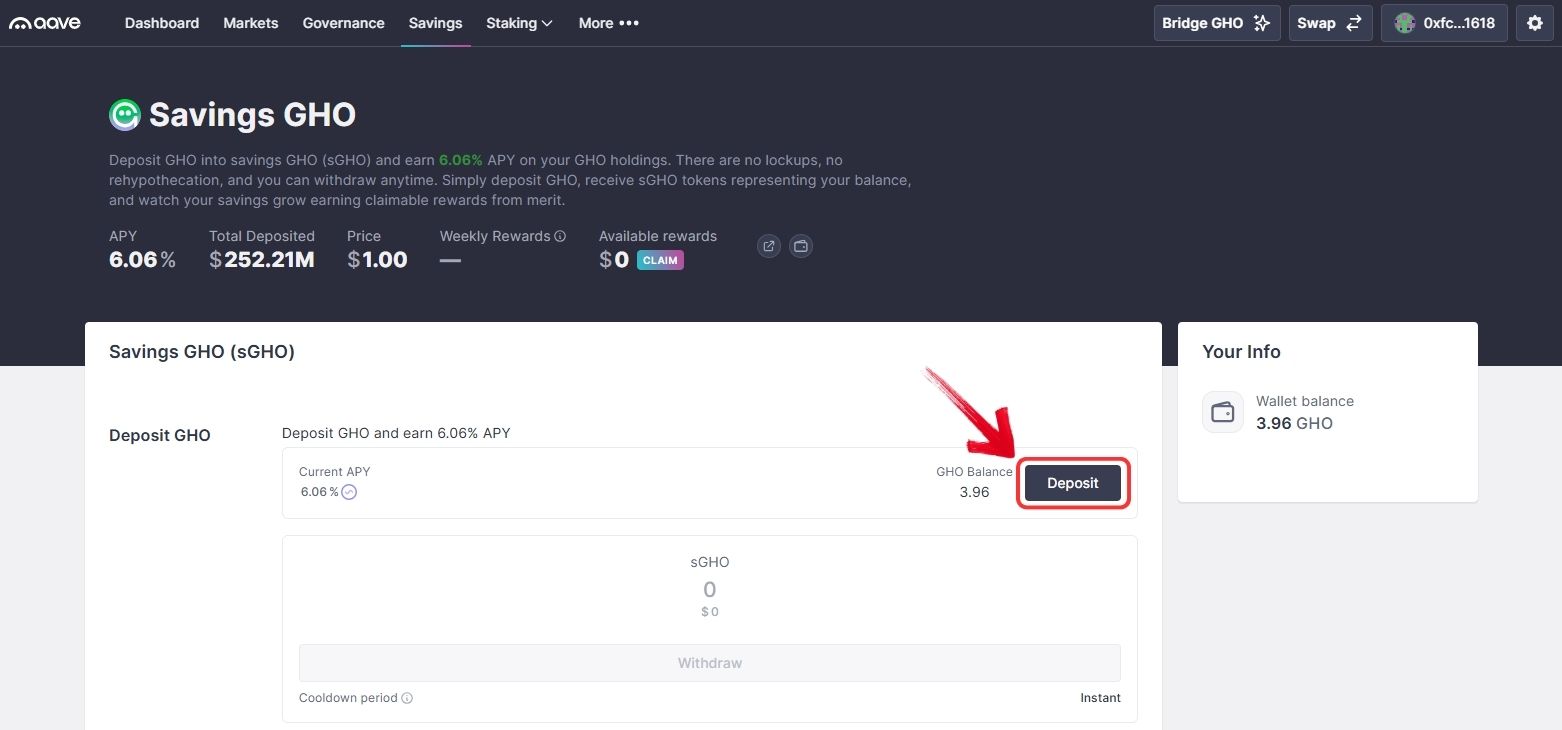Open the Markets tab
The height and width of the screenshot is (730, 1562).
[251, 23]
